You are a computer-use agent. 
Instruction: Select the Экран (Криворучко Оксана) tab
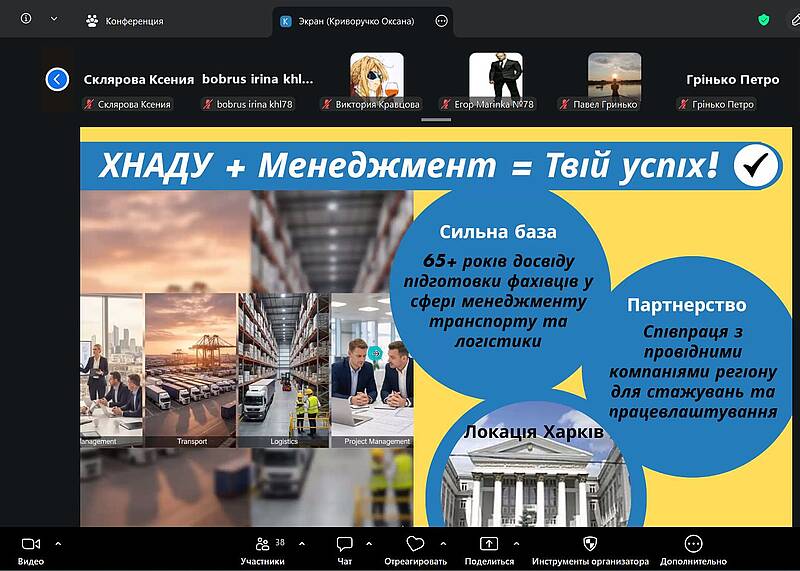pyautogui.click(x=355, y=20)
